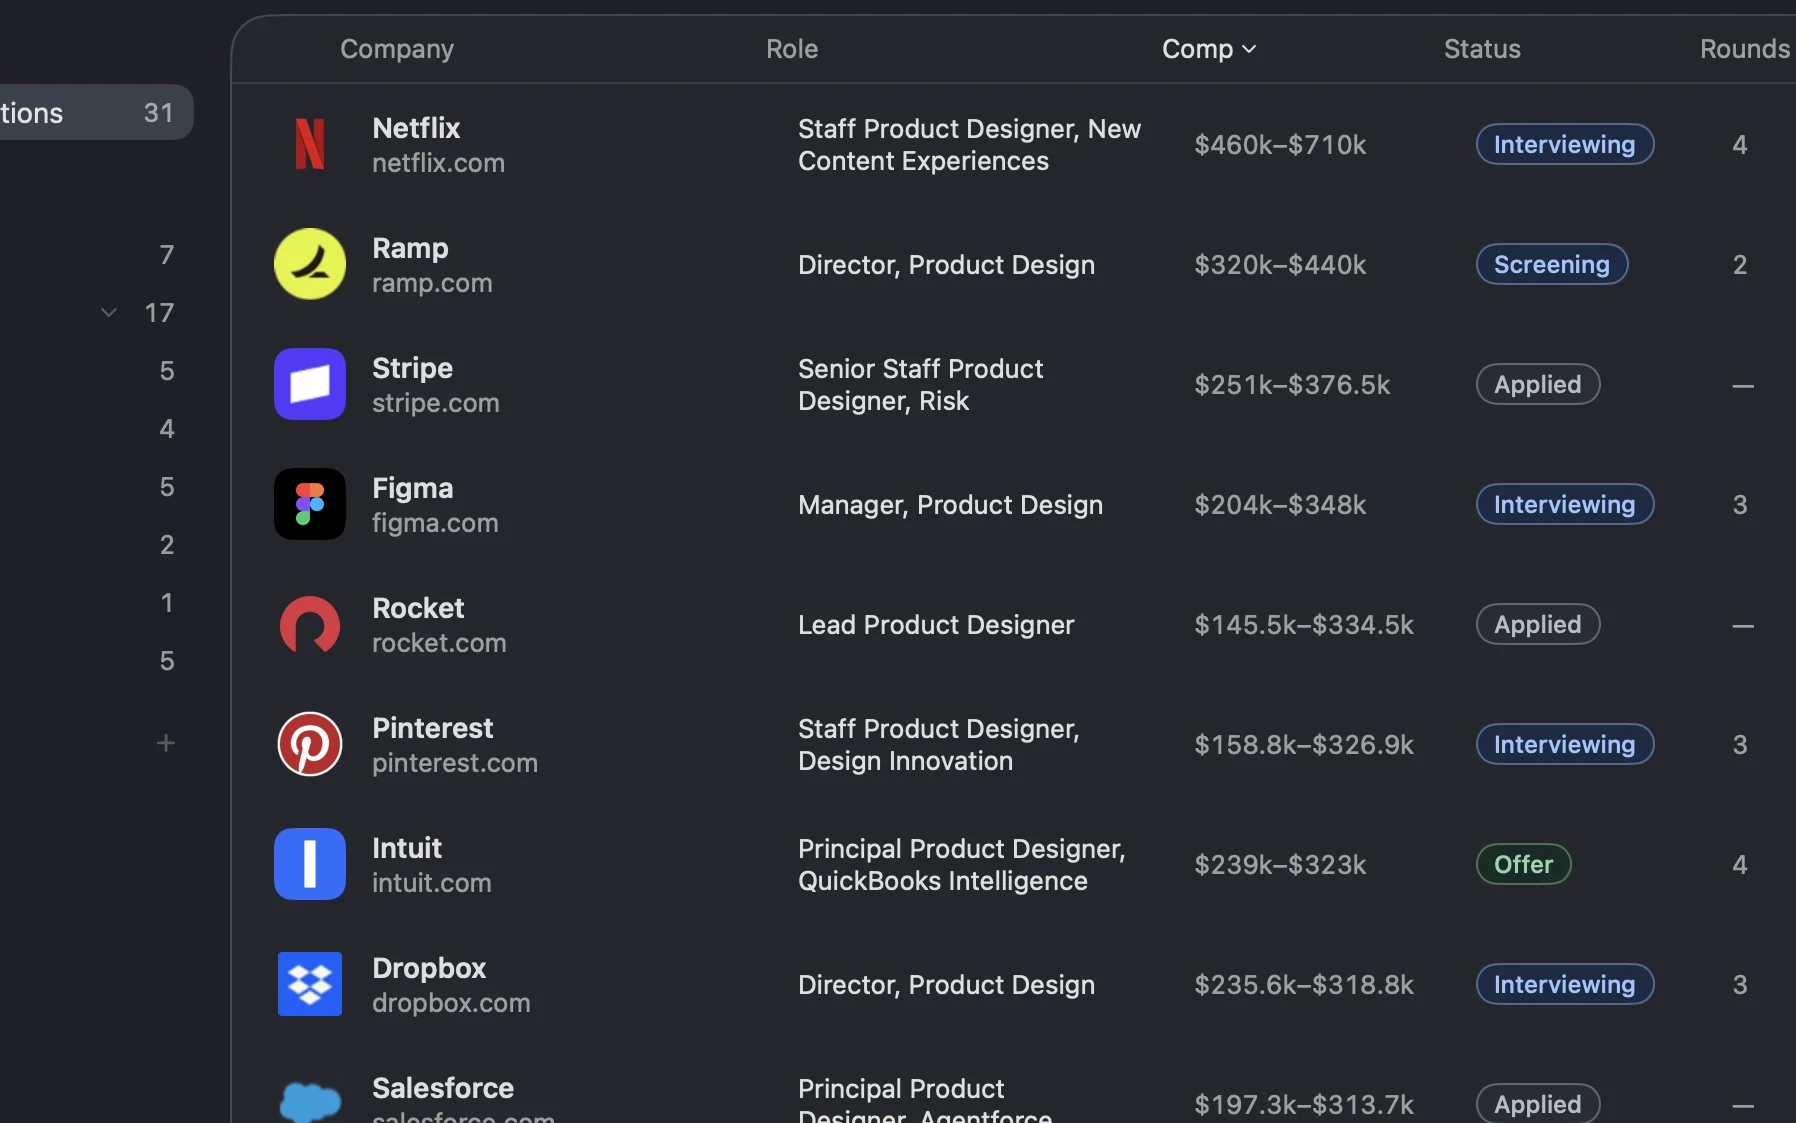
Task: Click the Netflix company logo
Action: (310, 144)
